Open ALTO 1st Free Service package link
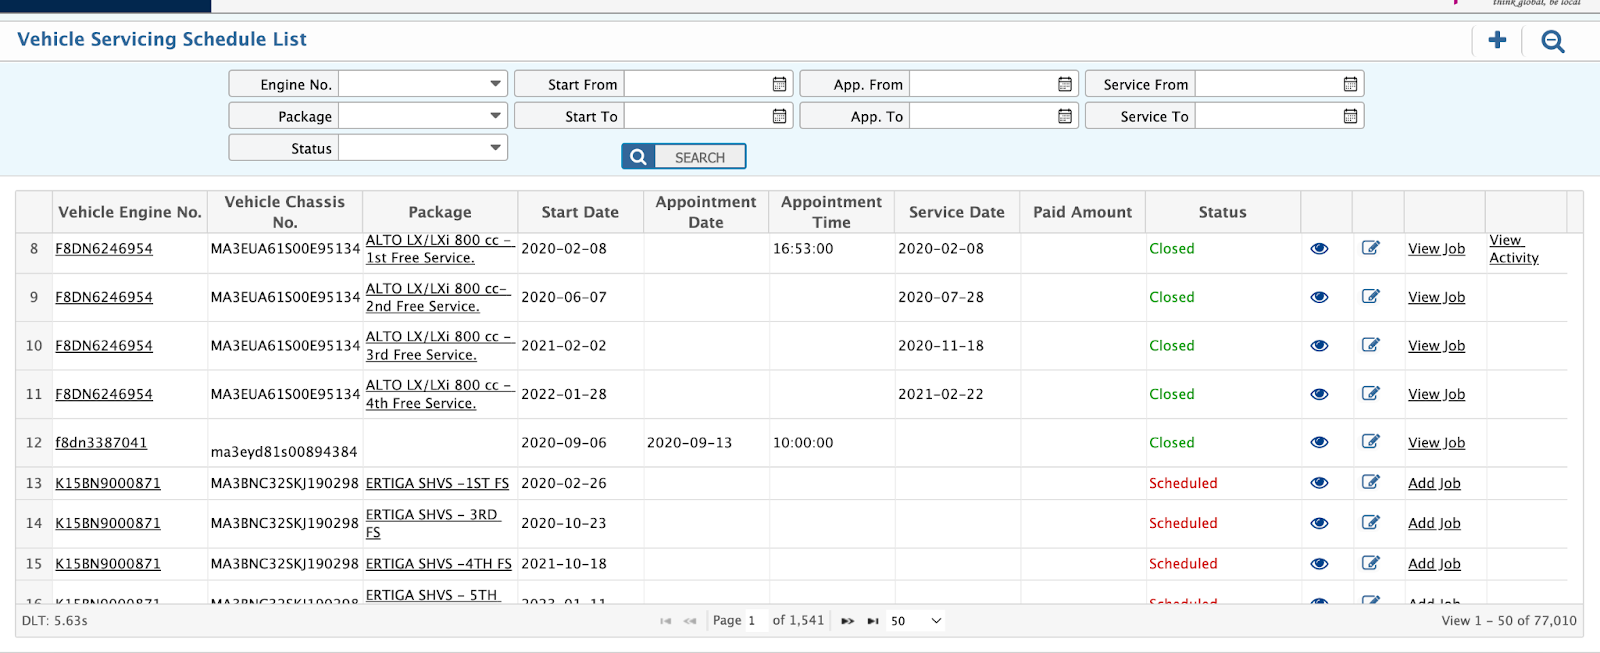The width and height of the screenshot is (1600, 653). point(439,249)
